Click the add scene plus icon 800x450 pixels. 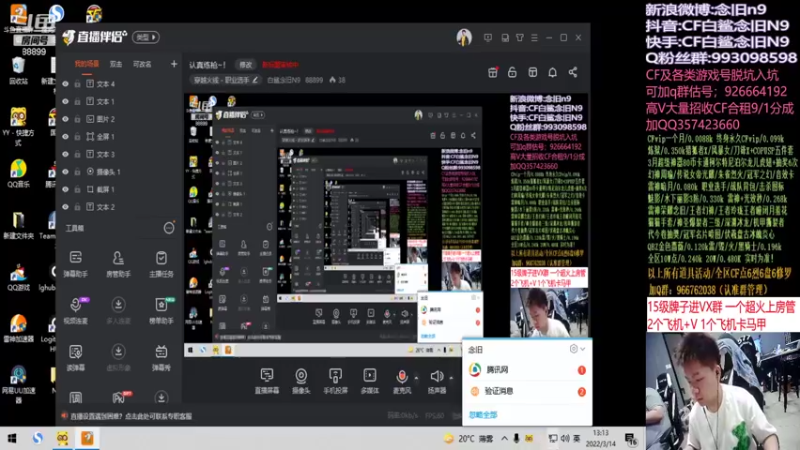(x=174, y=64)
